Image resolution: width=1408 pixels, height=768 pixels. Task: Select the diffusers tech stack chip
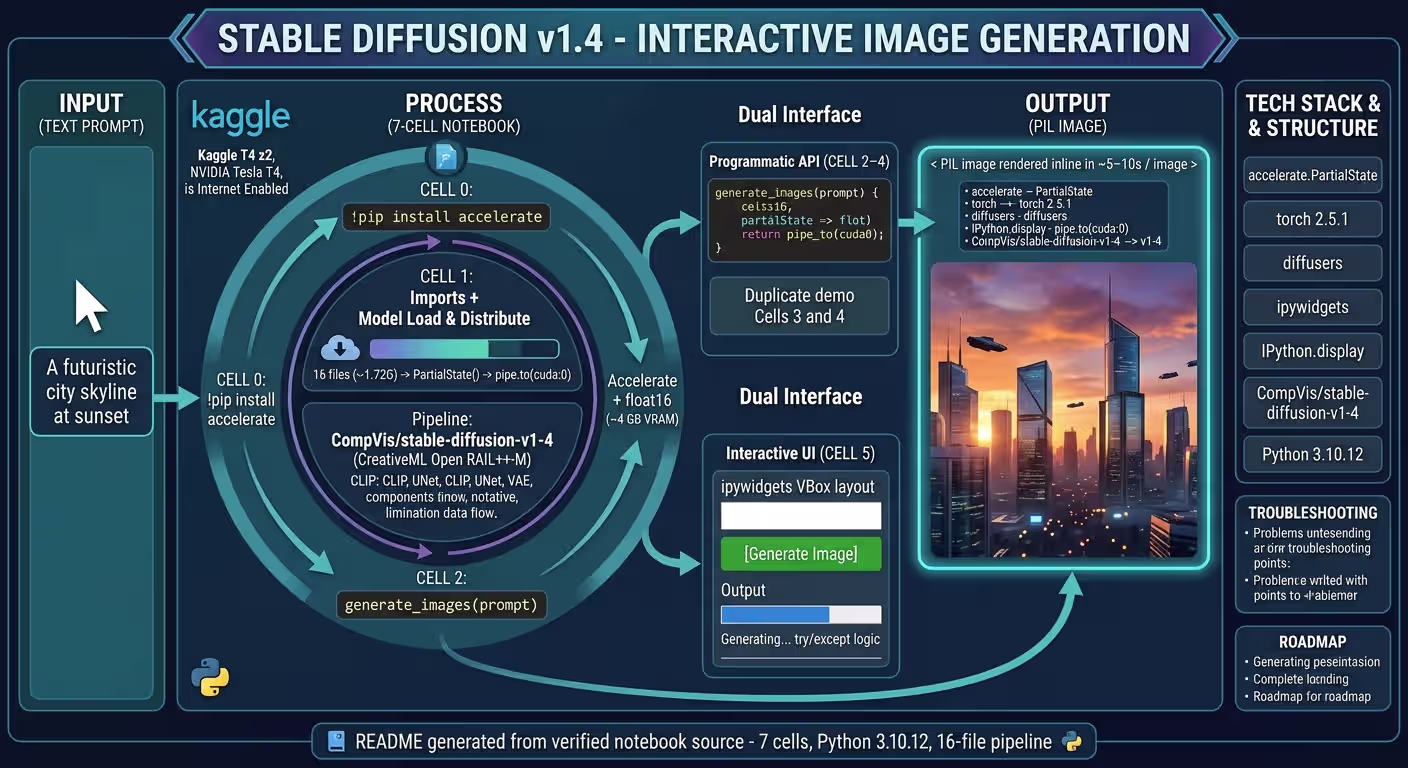pyautogui.click(x=1313, y=263)
